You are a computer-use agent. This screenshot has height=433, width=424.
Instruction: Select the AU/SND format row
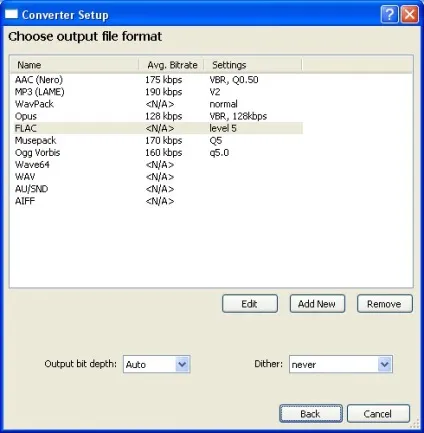[158, 189]
